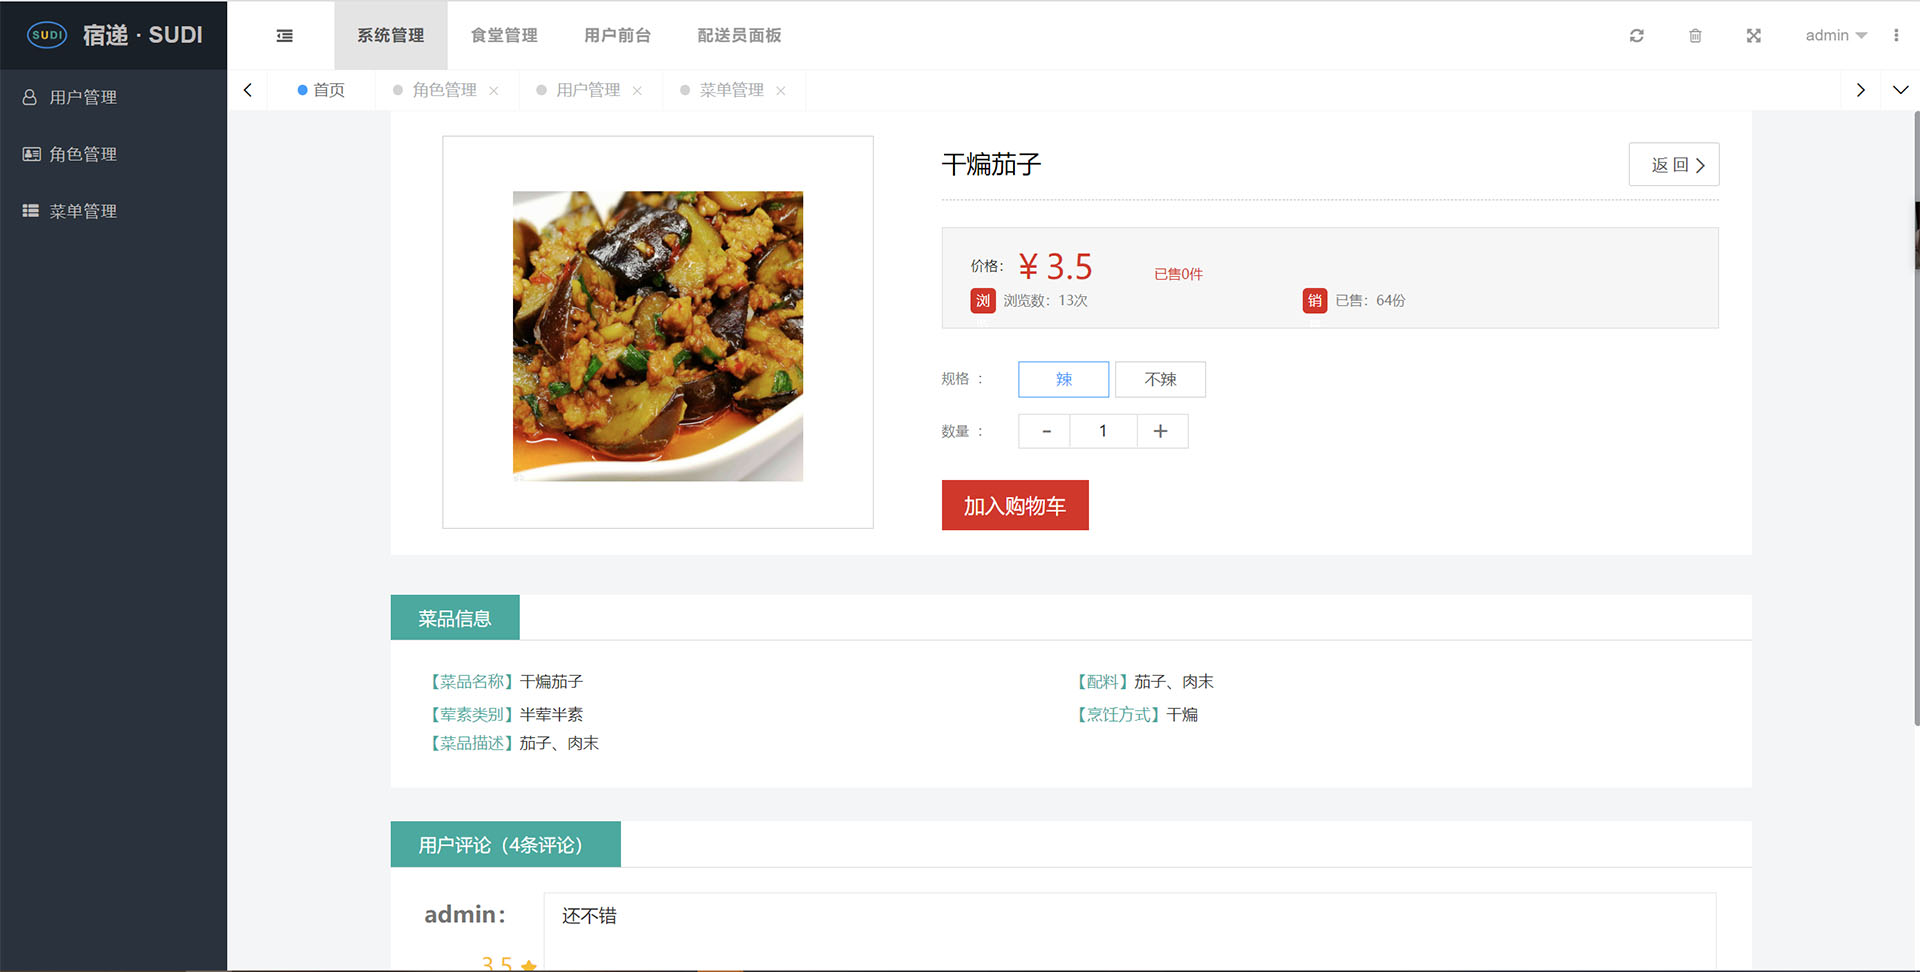The width and height of the screenshot is (1920, 972).
Task: Open 用户管理 in the sidebar
Action: 113,97
